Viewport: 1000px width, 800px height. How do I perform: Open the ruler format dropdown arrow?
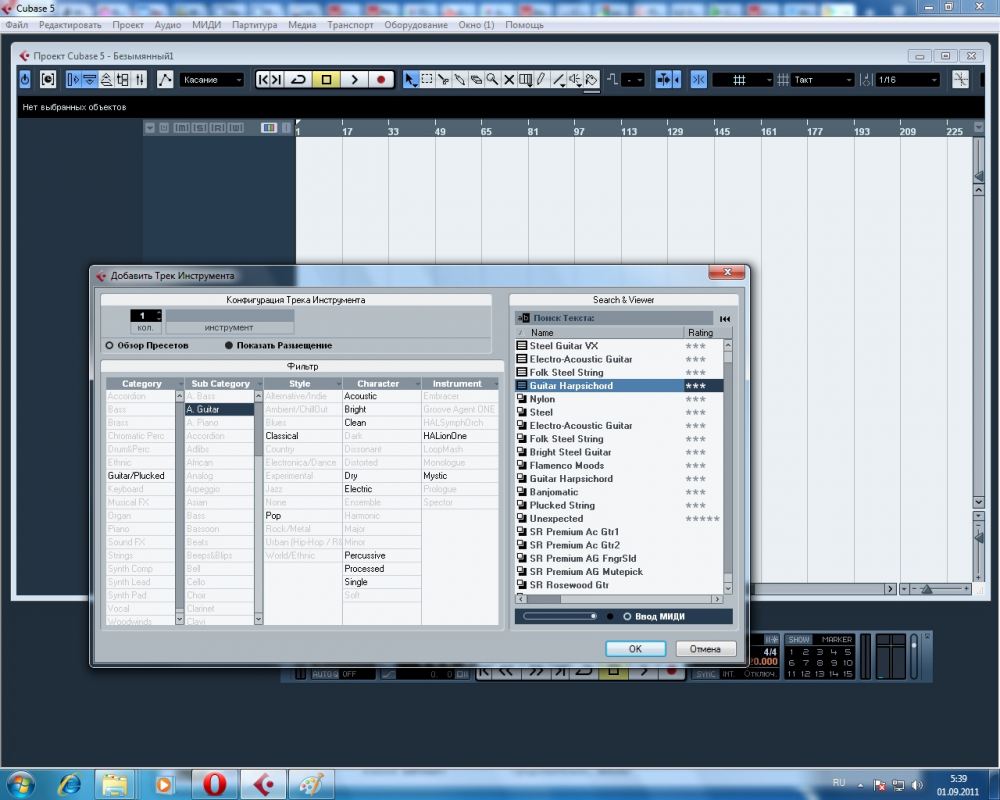click(979, 128)
